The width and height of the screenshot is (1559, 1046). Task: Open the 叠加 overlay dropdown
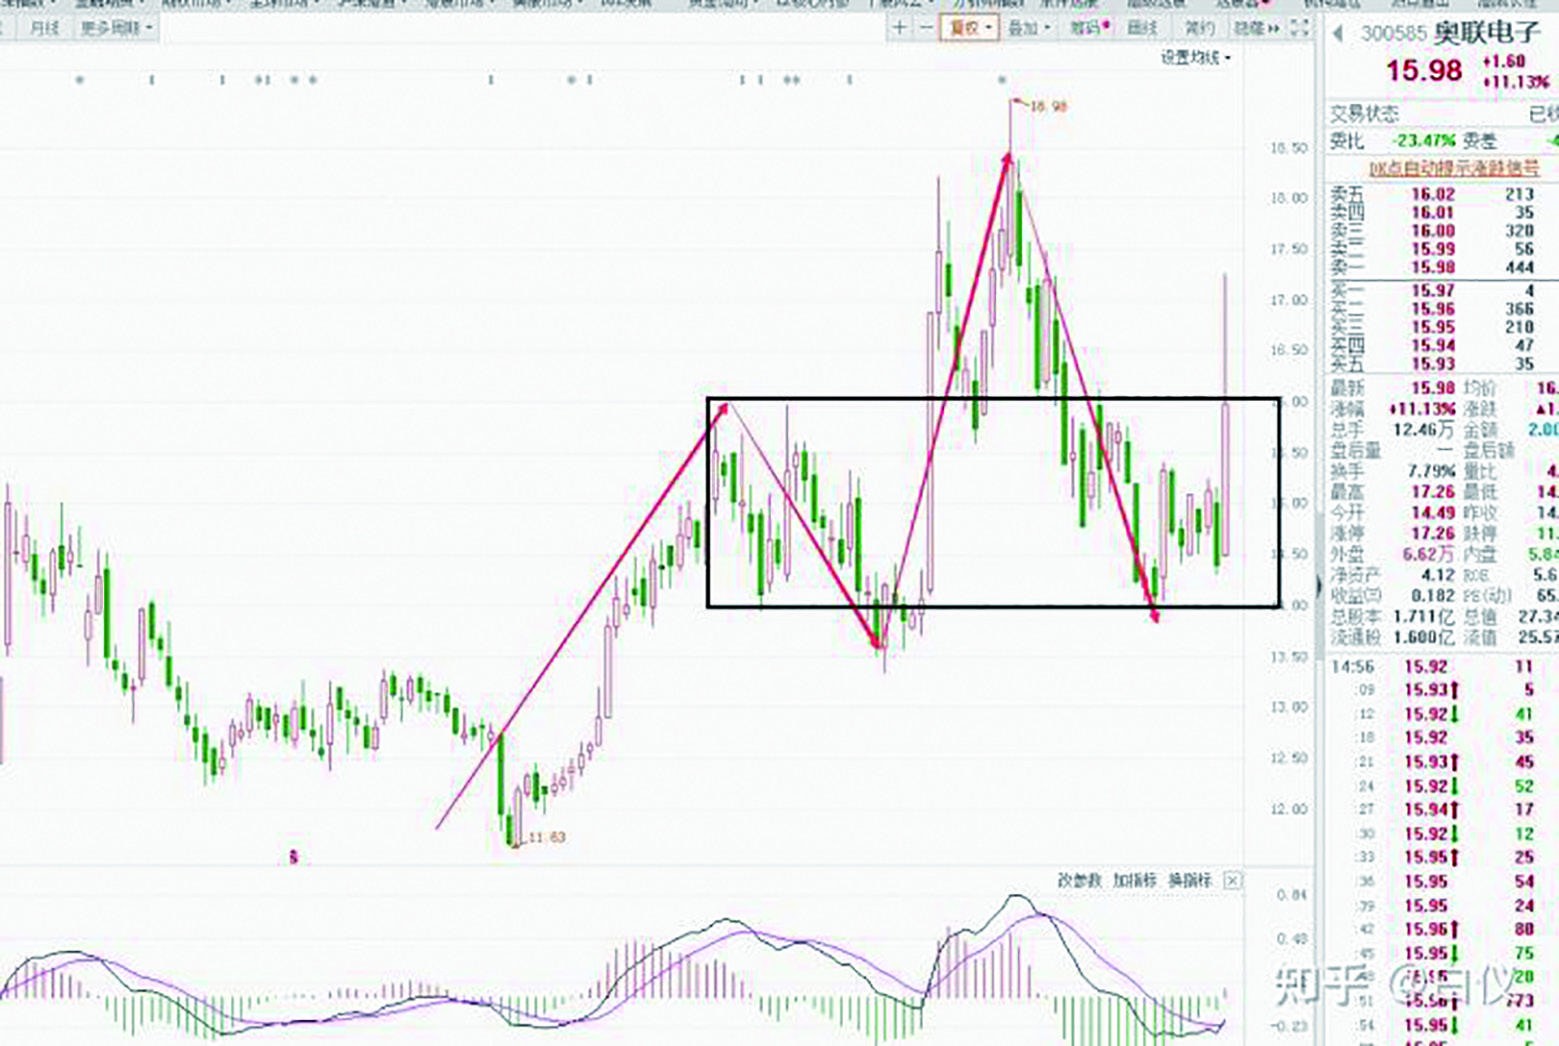pos(1028,28)
